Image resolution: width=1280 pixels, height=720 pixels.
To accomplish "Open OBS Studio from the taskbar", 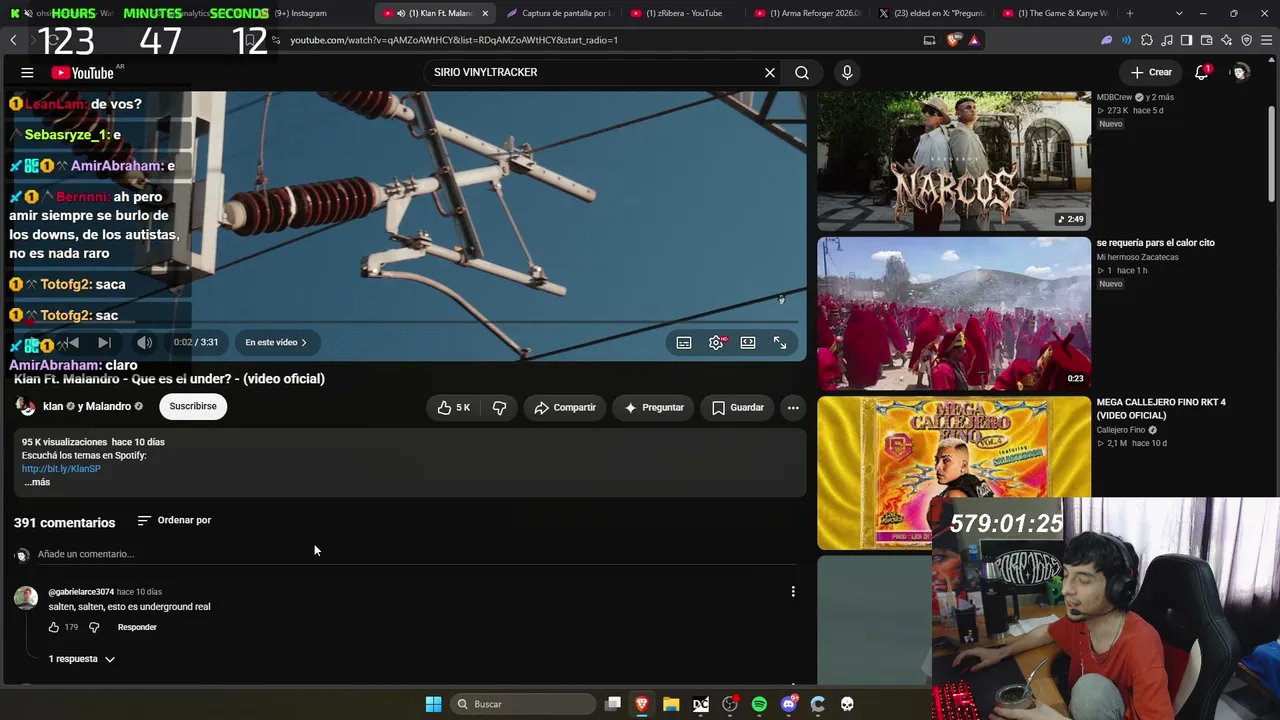I will (x=730, y=704).
